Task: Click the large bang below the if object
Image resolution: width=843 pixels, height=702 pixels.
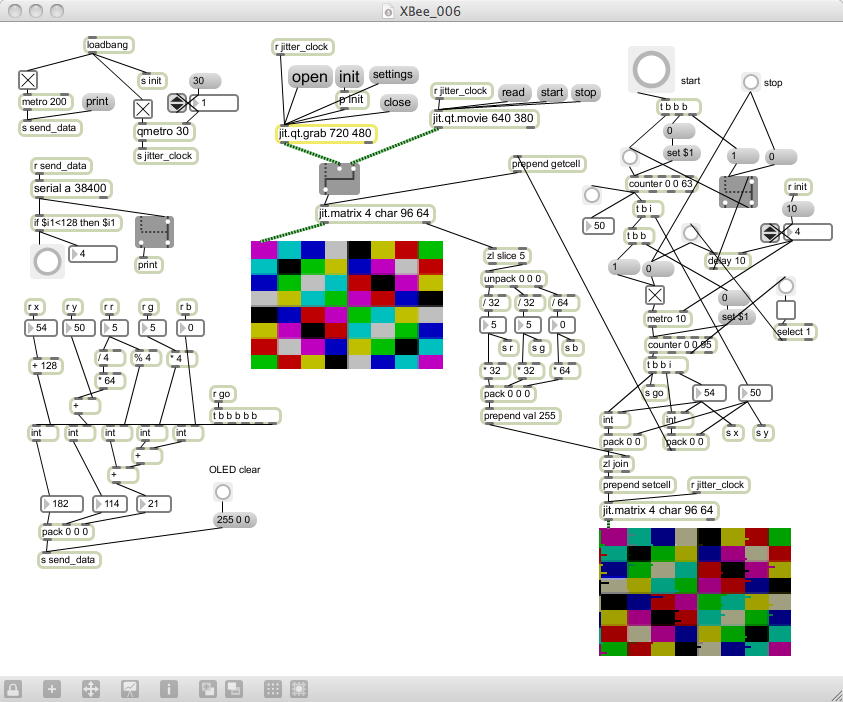Action: point(47,262)
